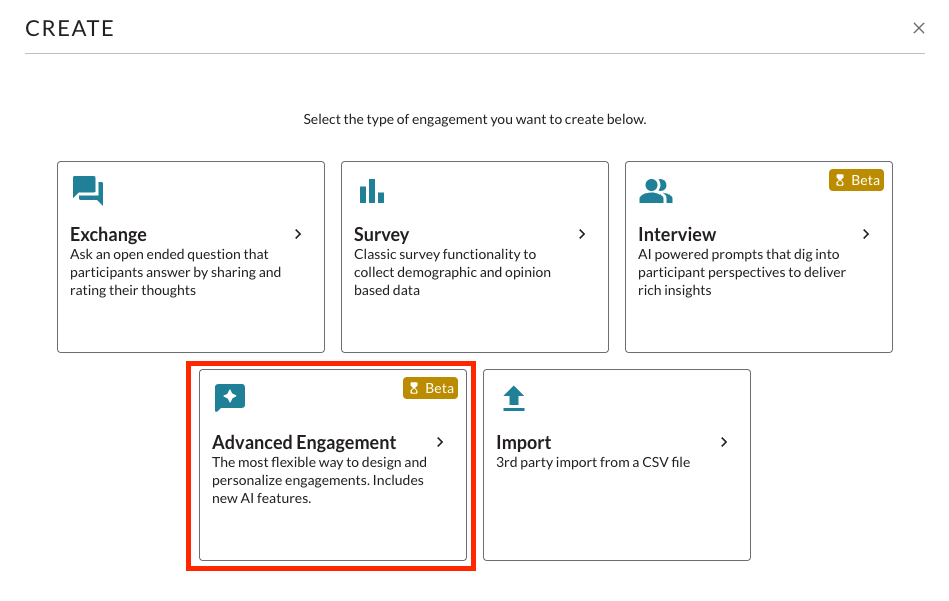Click the Interview people icon
Image resolution: width=949 pixels, height=601 pixels.
(x=655, y=191)
